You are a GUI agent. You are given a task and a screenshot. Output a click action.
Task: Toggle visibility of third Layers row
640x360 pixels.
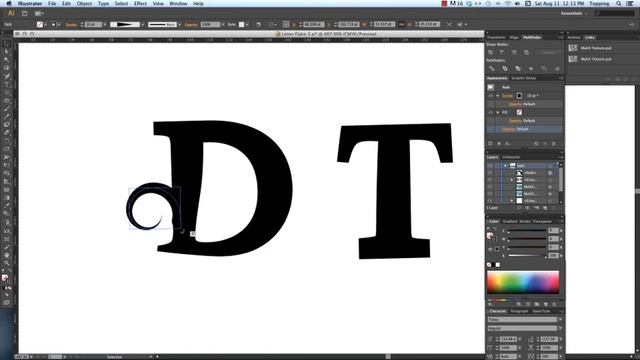[x=490, y=180]
